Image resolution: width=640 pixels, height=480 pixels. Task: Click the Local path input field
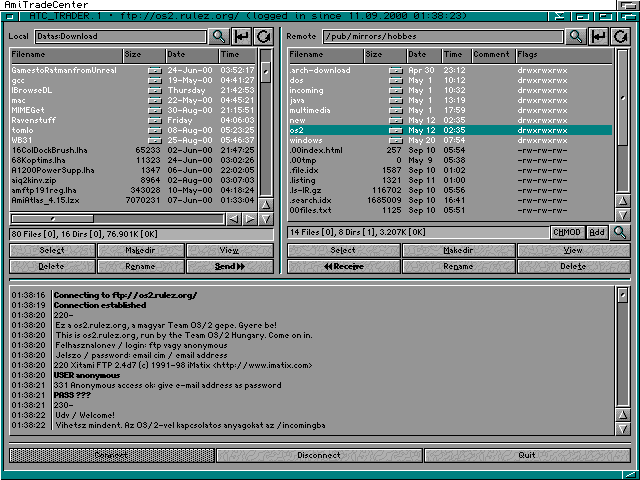(x=120, y=36)
